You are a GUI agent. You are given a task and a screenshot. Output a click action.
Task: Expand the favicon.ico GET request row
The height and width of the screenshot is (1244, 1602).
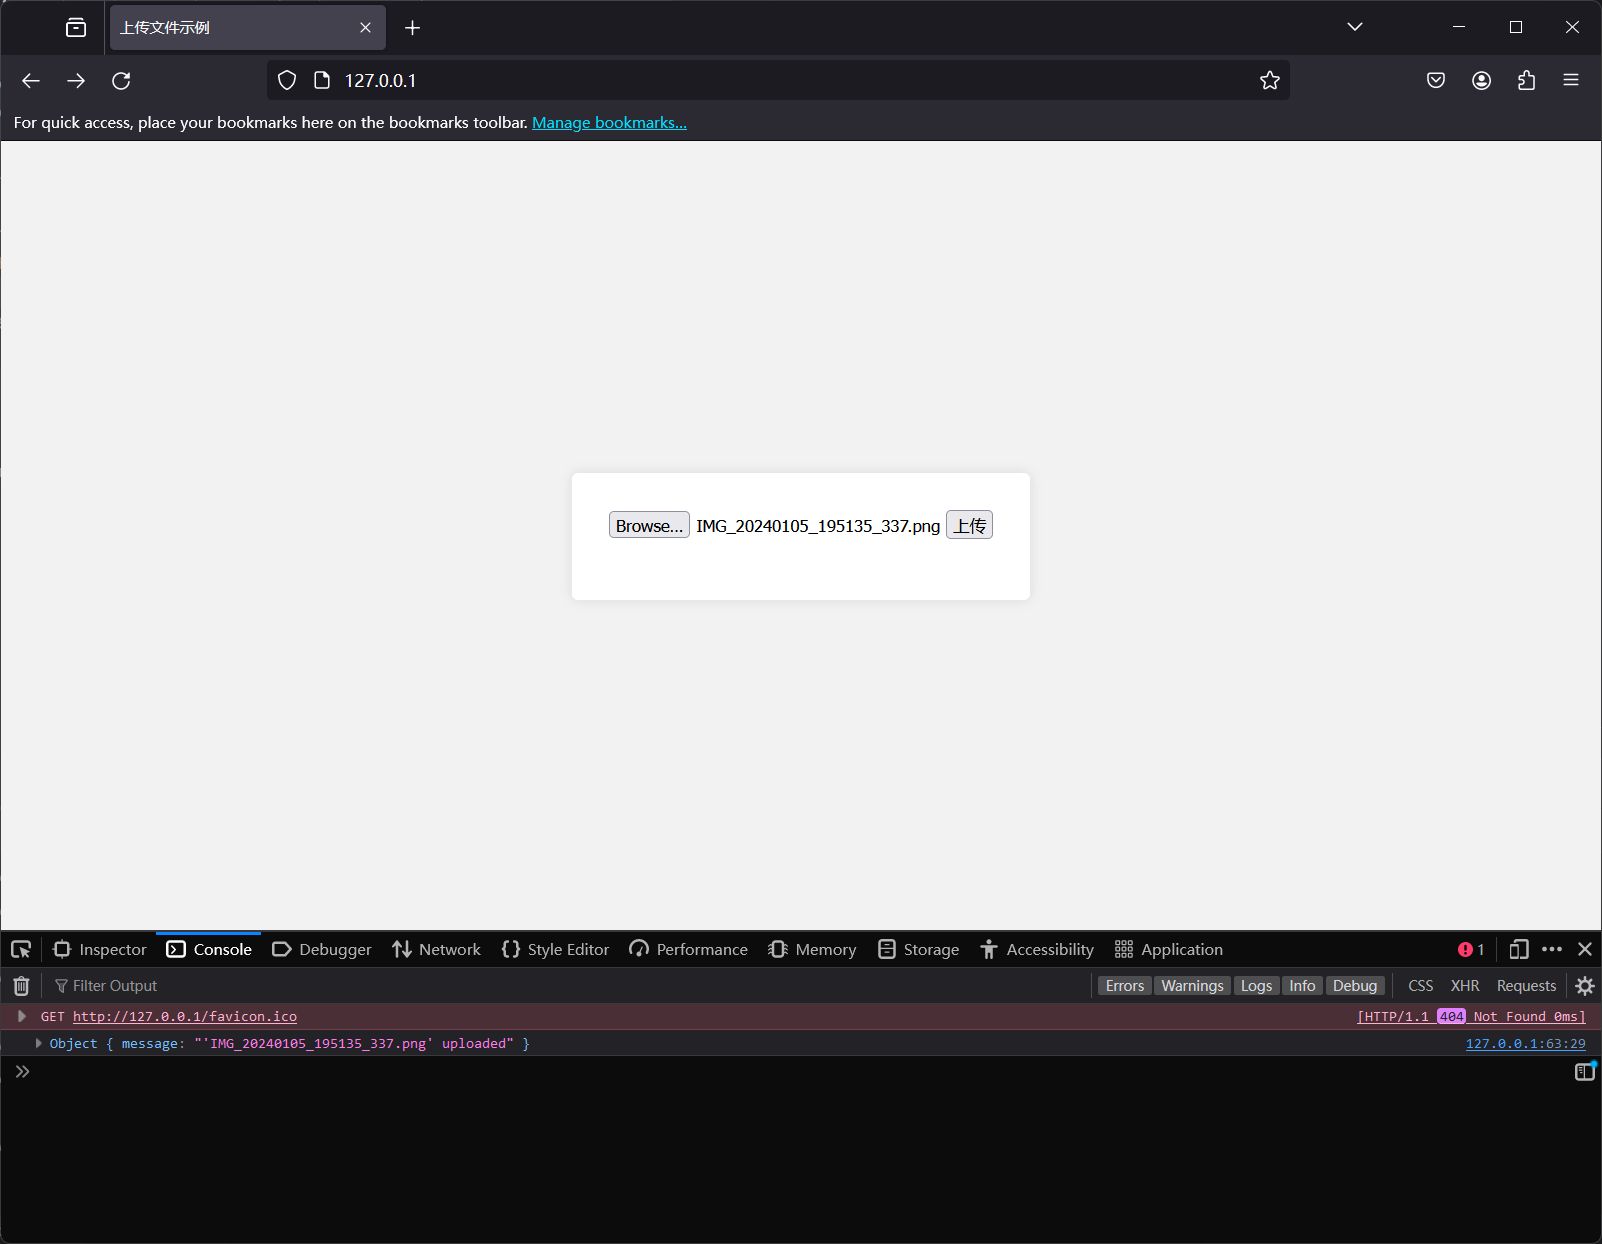coord(22,1016)
